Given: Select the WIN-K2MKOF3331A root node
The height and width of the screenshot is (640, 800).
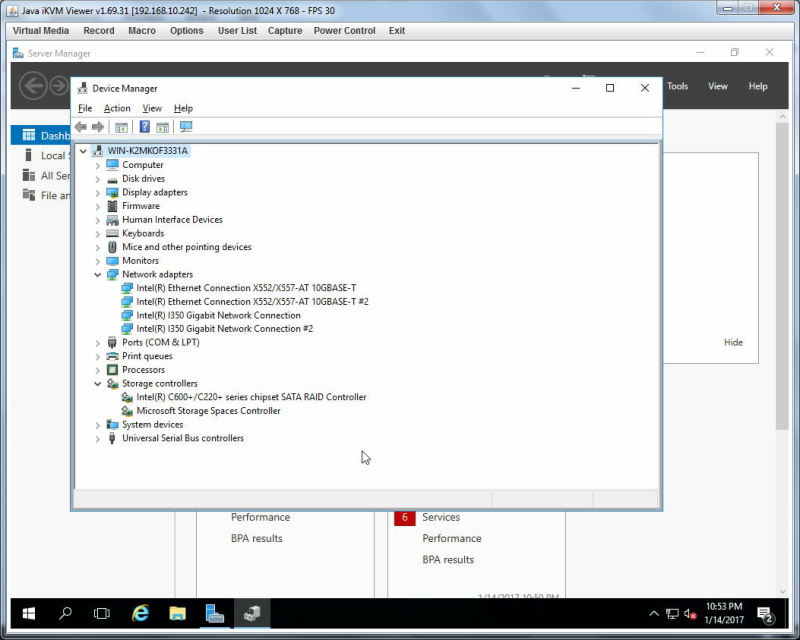Looking at the screenshot, I should [x=147, y=151].
